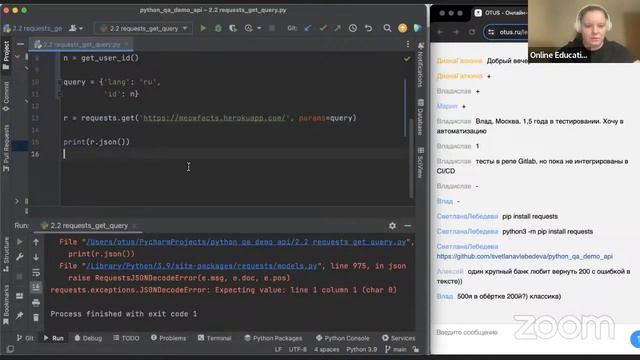This screenshot has width=640, height=360.
Task: Open the SciView side panel
Action: point(420,162)
